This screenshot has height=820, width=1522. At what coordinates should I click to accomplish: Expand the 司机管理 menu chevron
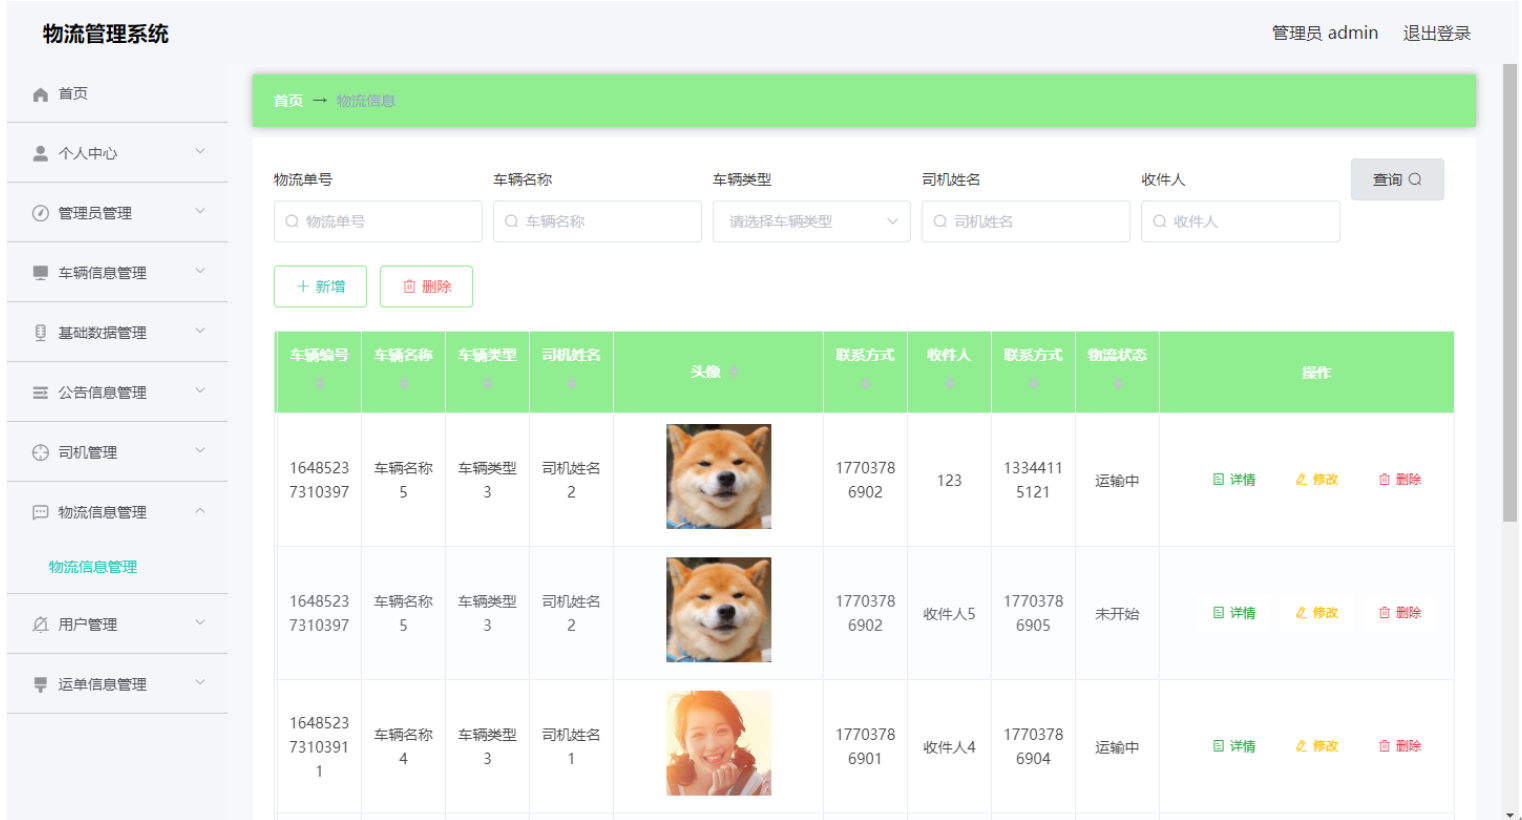click(x=200, y=452)
